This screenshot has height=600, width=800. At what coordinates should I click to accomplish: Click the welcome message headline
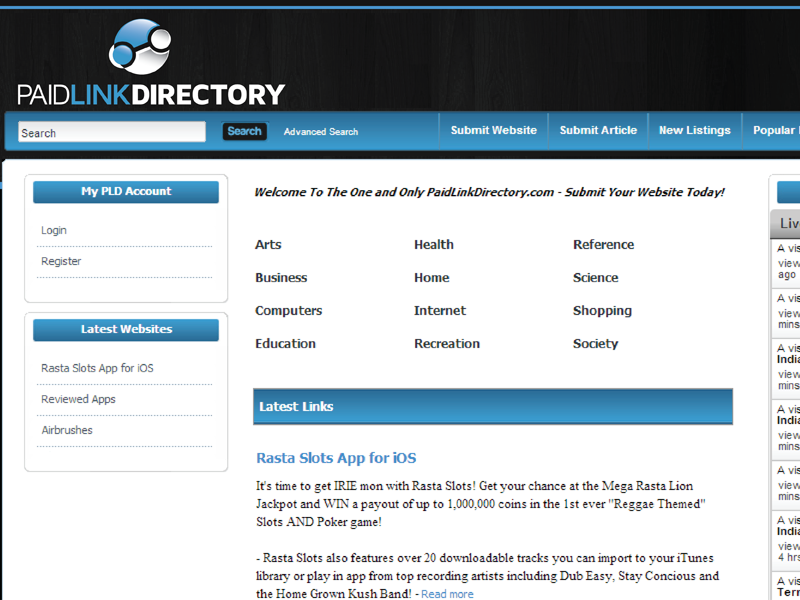coord(489,192)
